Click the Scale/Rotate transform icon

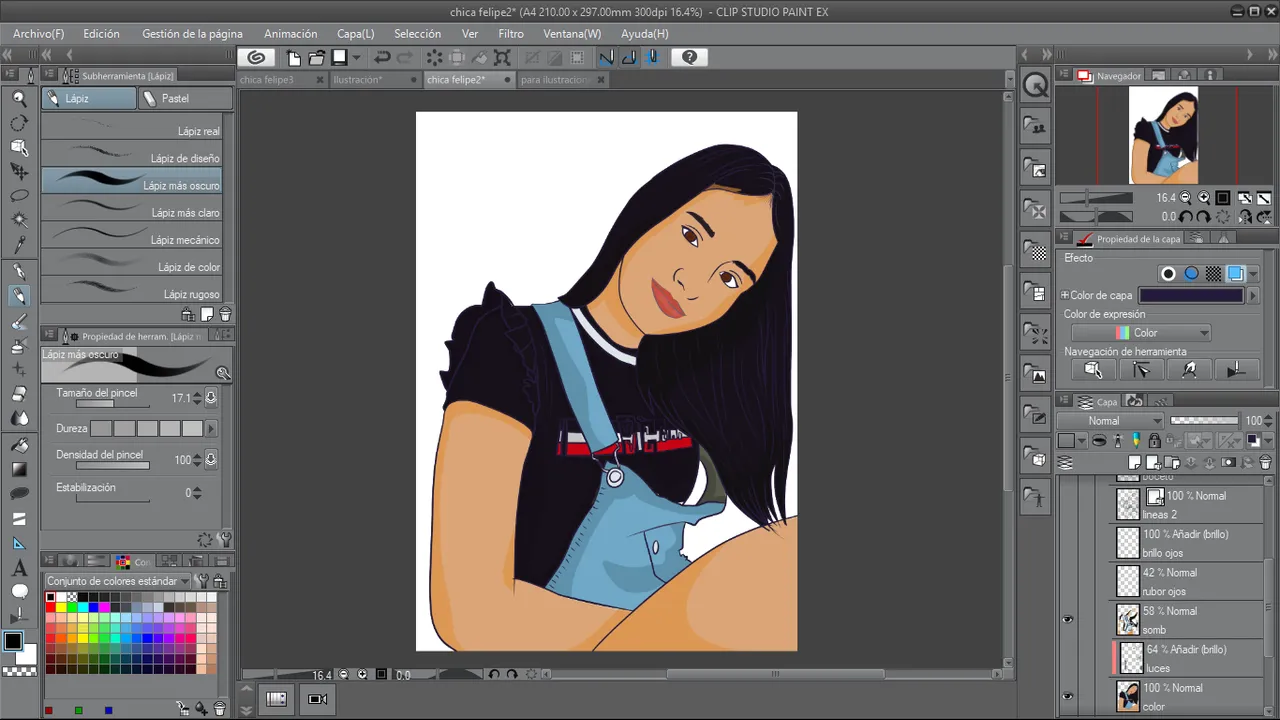[x=503, y=57]
